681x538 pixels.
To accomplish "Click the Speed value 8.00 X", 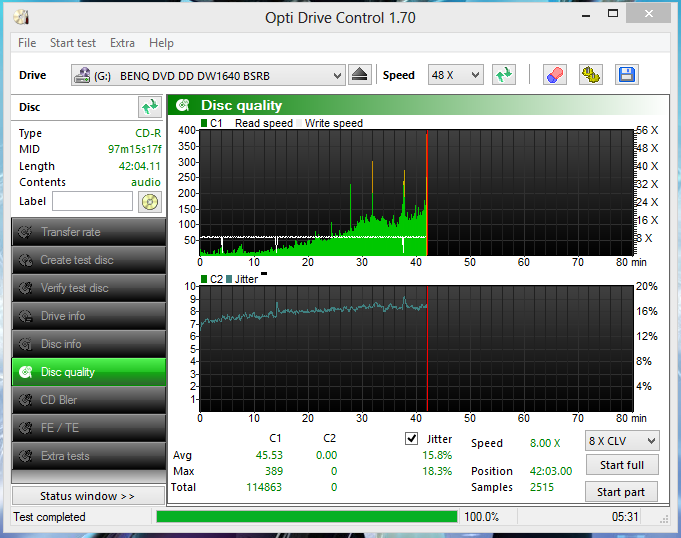I will click(545, 443).
